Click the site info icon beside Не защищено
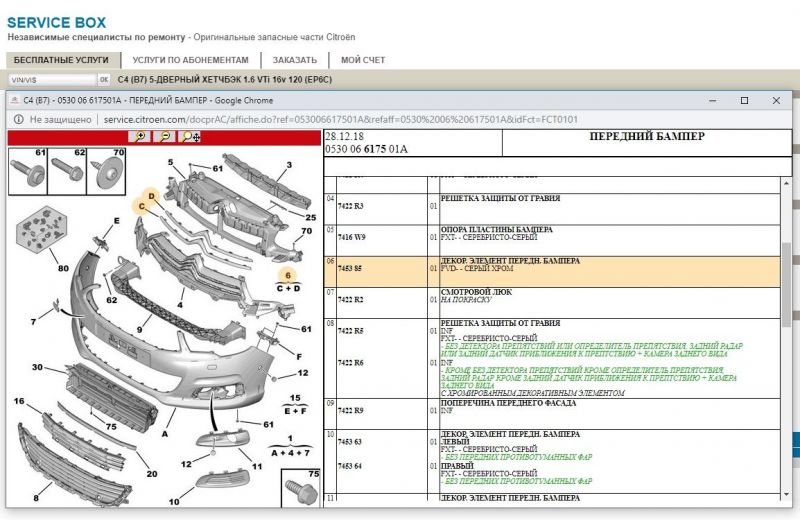 (x=18, y=119)
